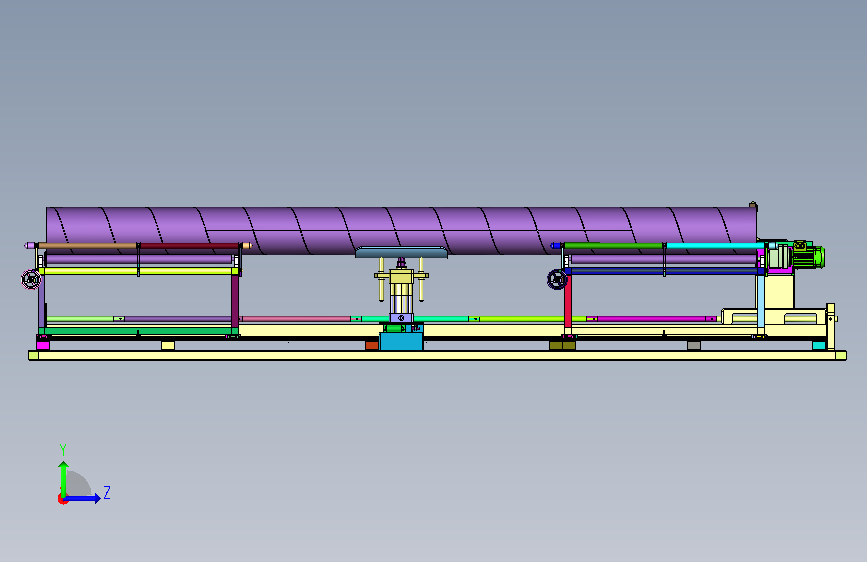Select the light blue vertical post near the motor
The image size is (867, 562).
[x=761, y=303]
